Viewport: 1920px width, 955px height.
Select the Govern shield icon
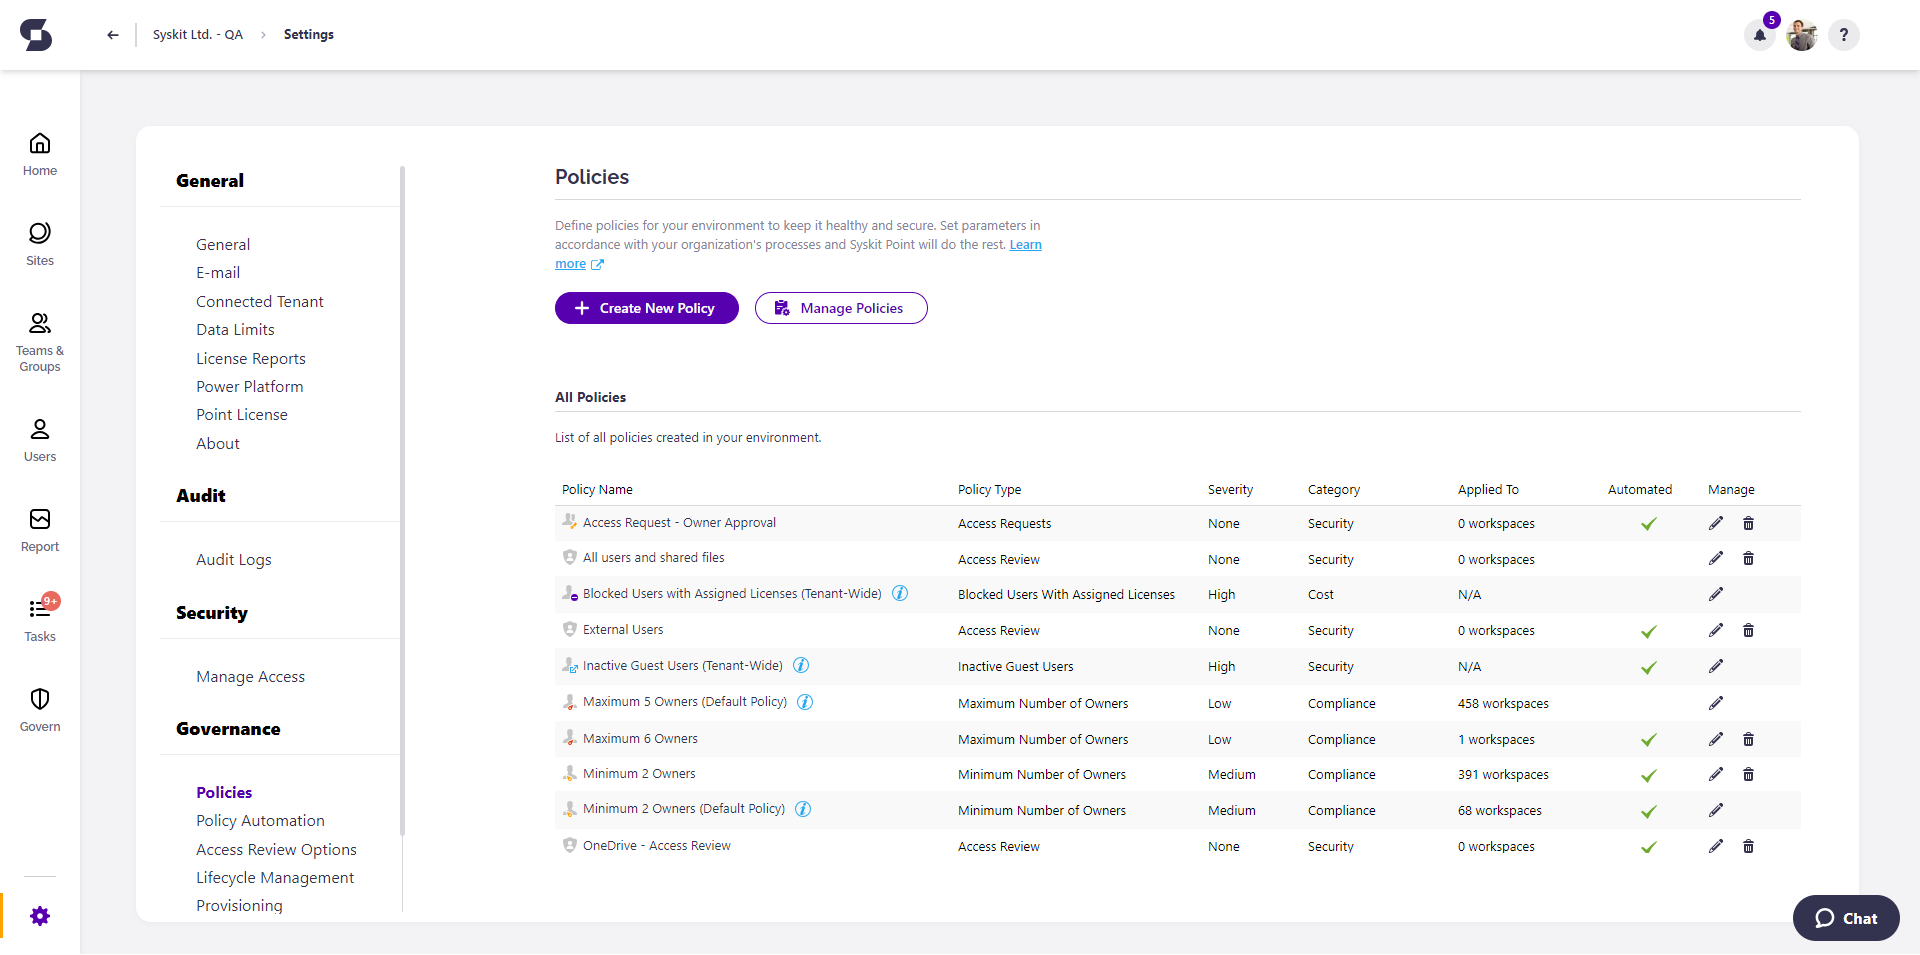point(39,708)
